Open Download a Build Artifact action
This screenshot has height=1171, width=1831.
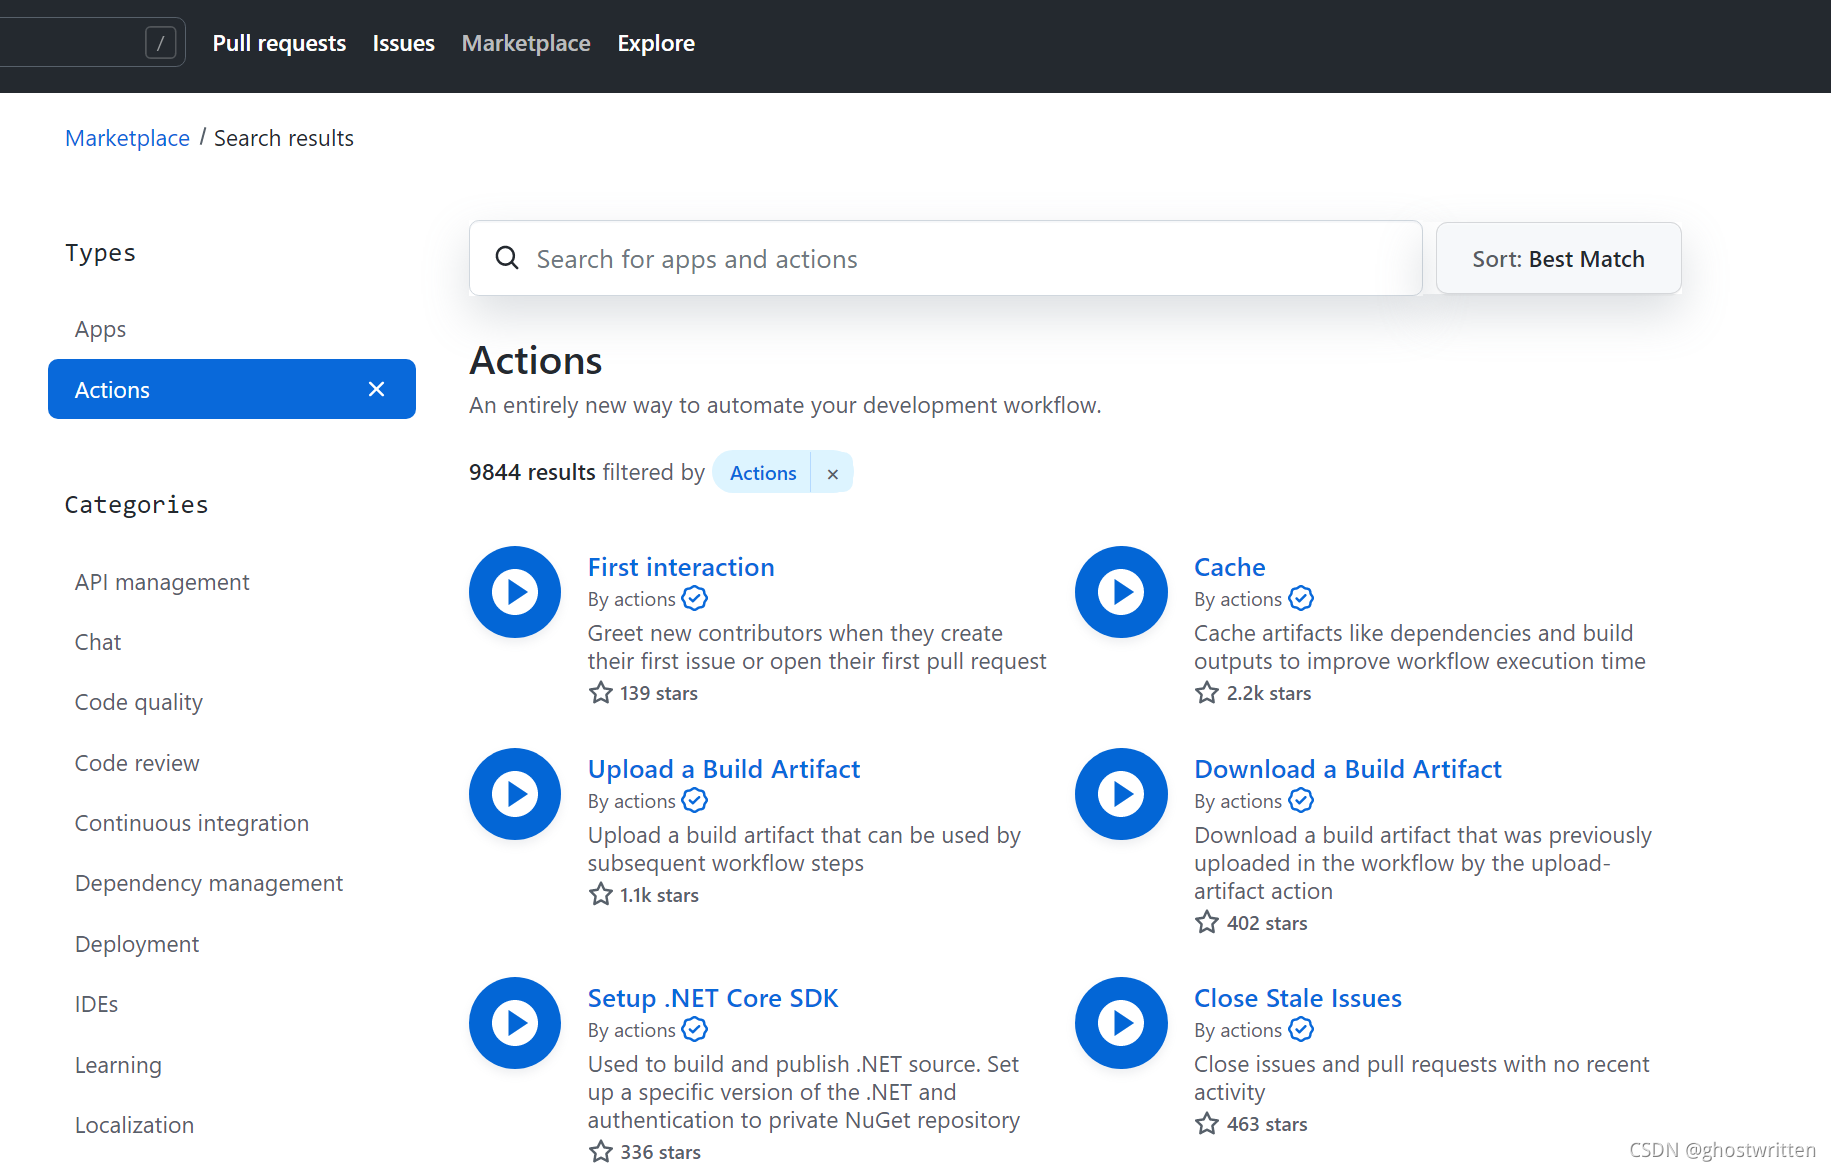[1348, 769]
